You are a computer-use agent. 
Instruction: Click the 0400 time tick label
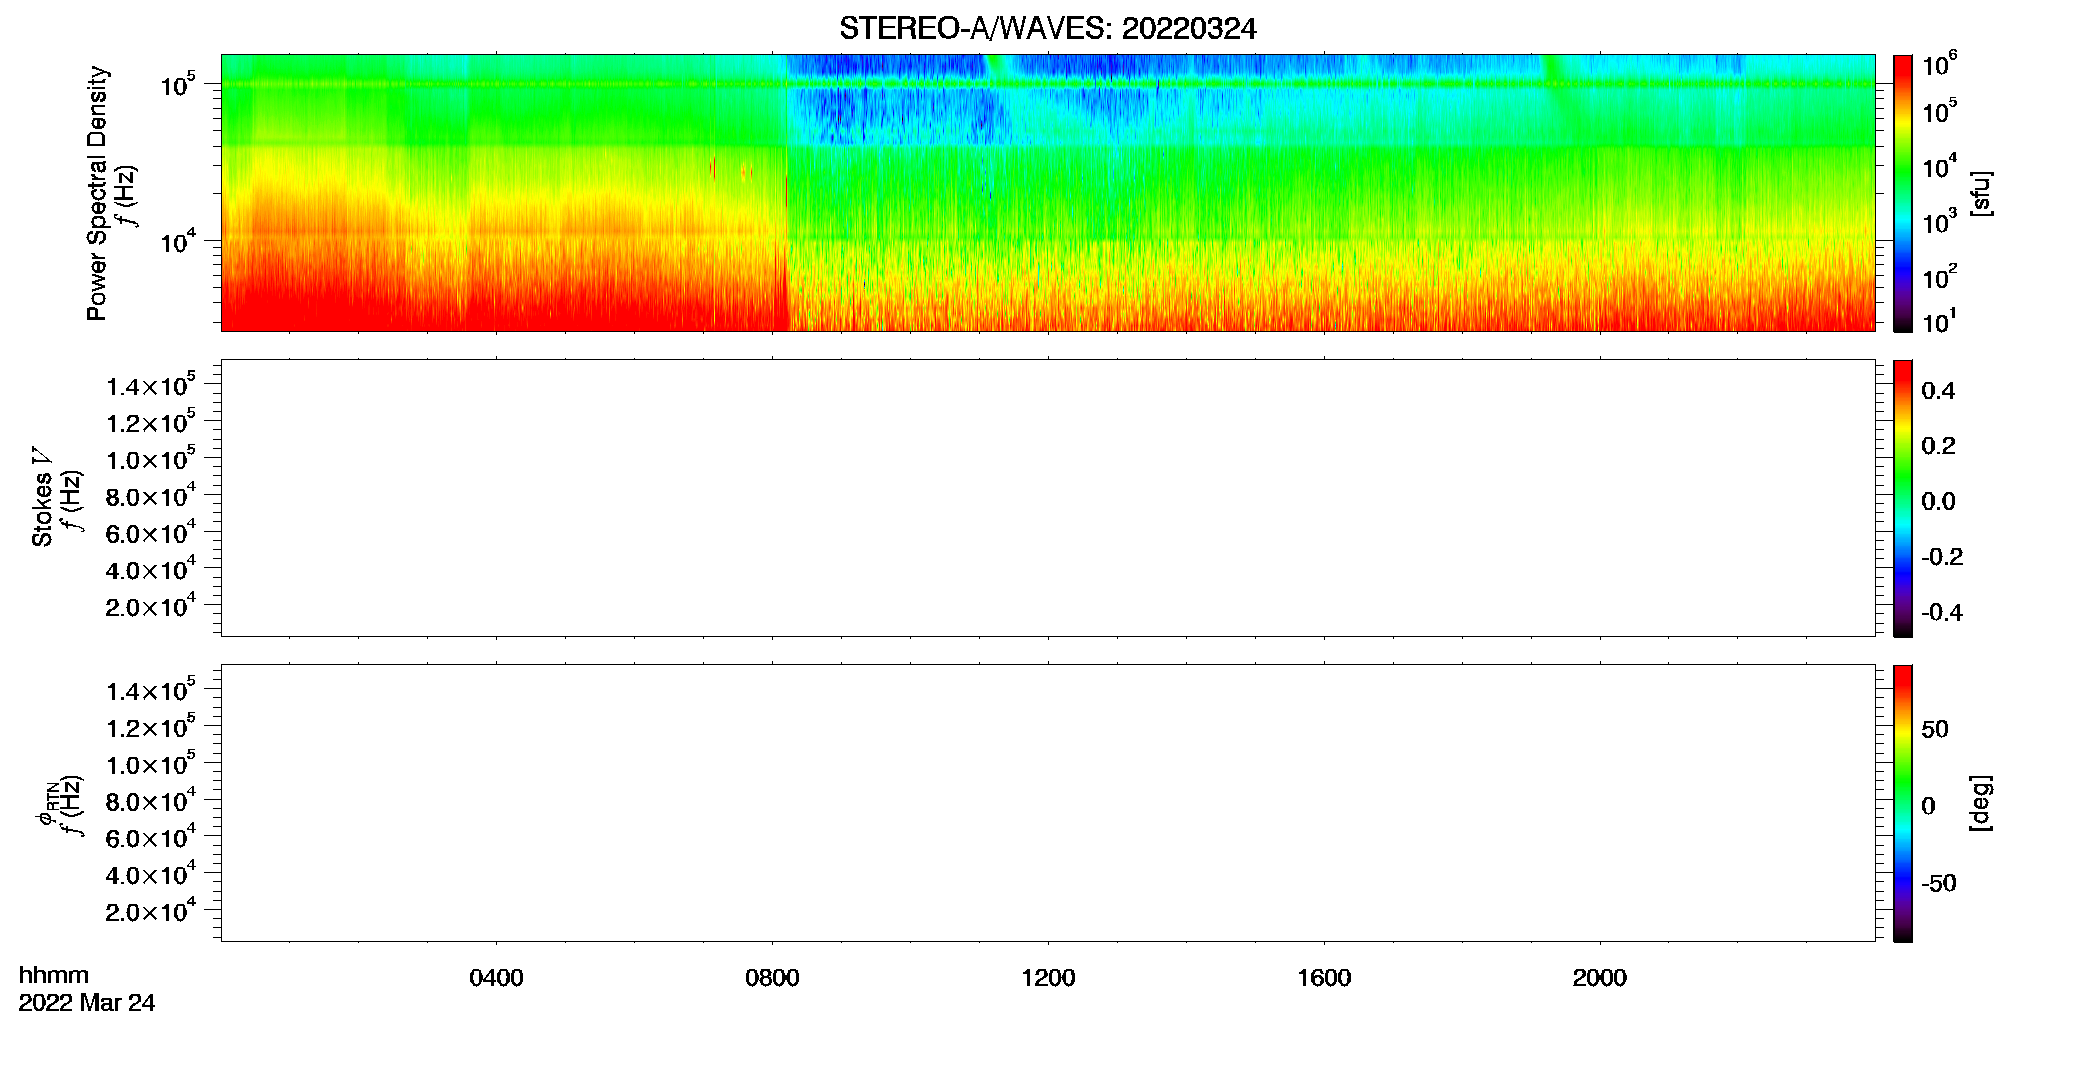[x=496, y=978]
